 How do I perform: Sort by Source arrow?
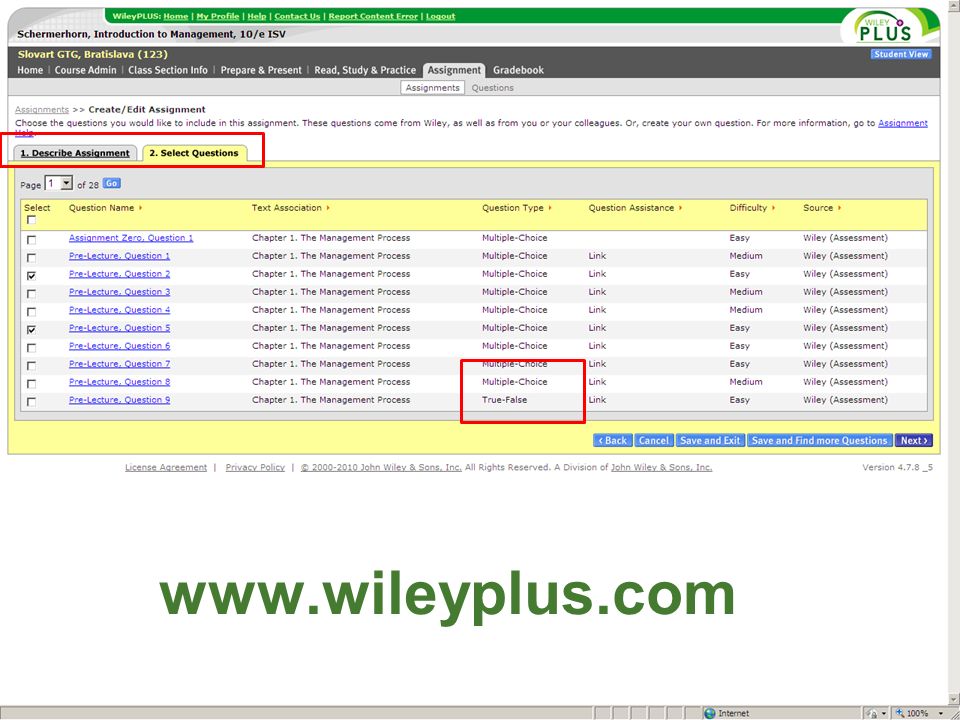tap(839, 208)
